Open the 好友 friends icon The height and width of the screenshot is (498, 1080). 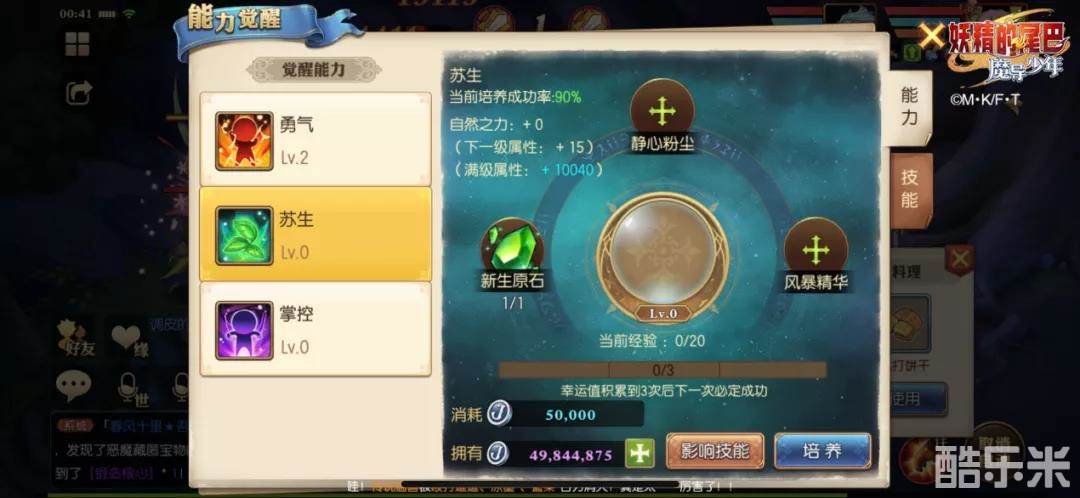(x=79, y=338)
